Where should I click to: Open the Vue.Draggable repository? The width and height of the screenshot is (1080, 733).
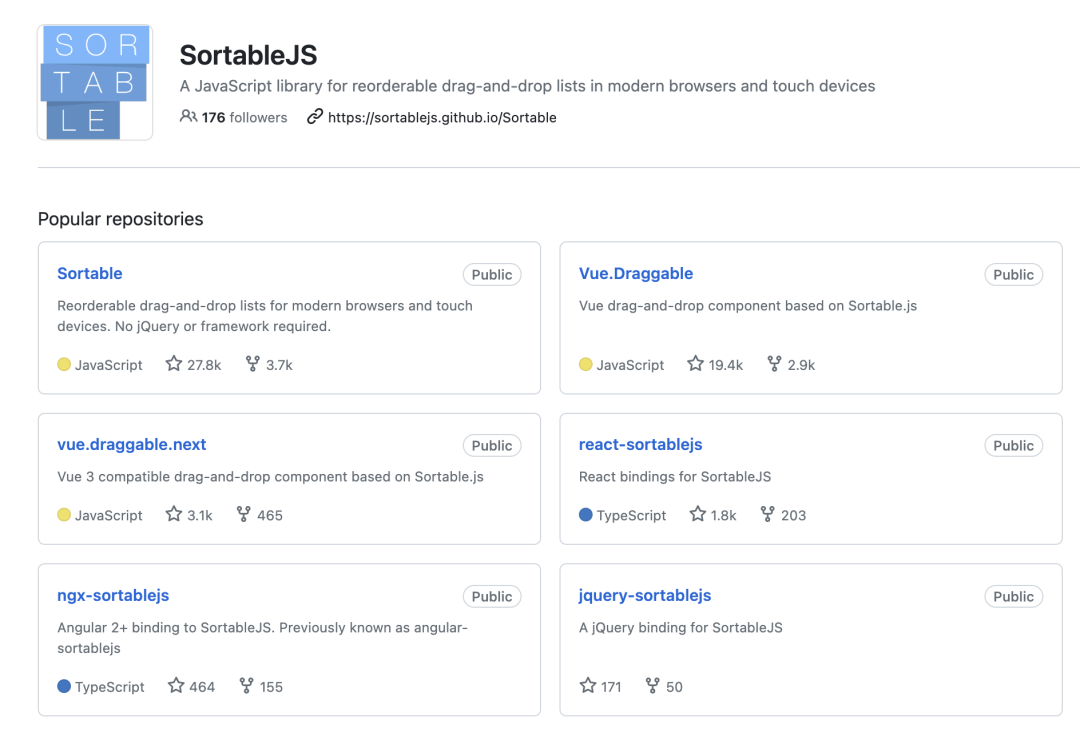[636, 273]
